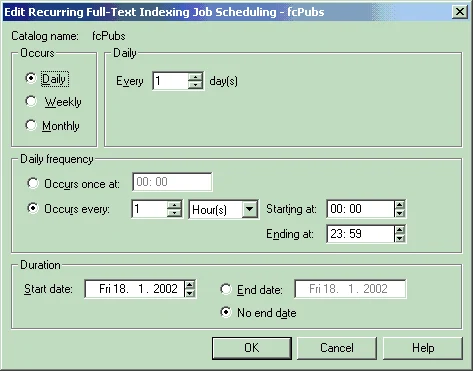Increase the Start date value

[190, 285]
